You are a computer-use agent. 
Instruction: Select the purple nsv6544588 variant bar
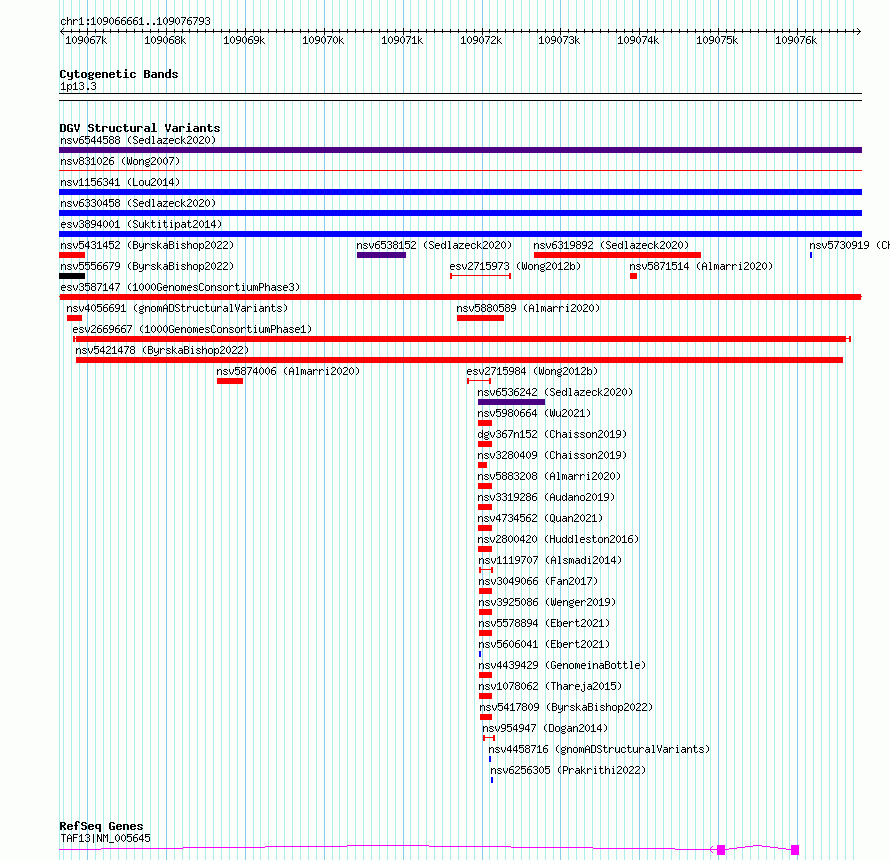click(x=460, y=150)
